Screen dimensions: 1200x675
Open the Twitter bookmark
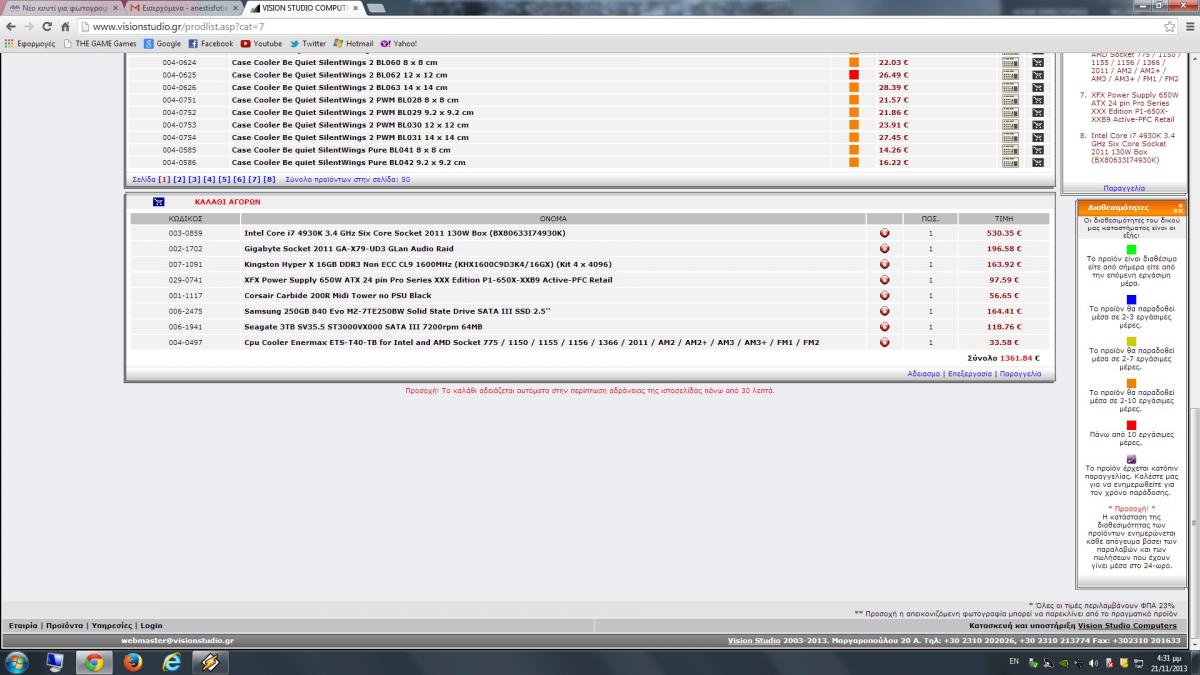click(308, 44)
